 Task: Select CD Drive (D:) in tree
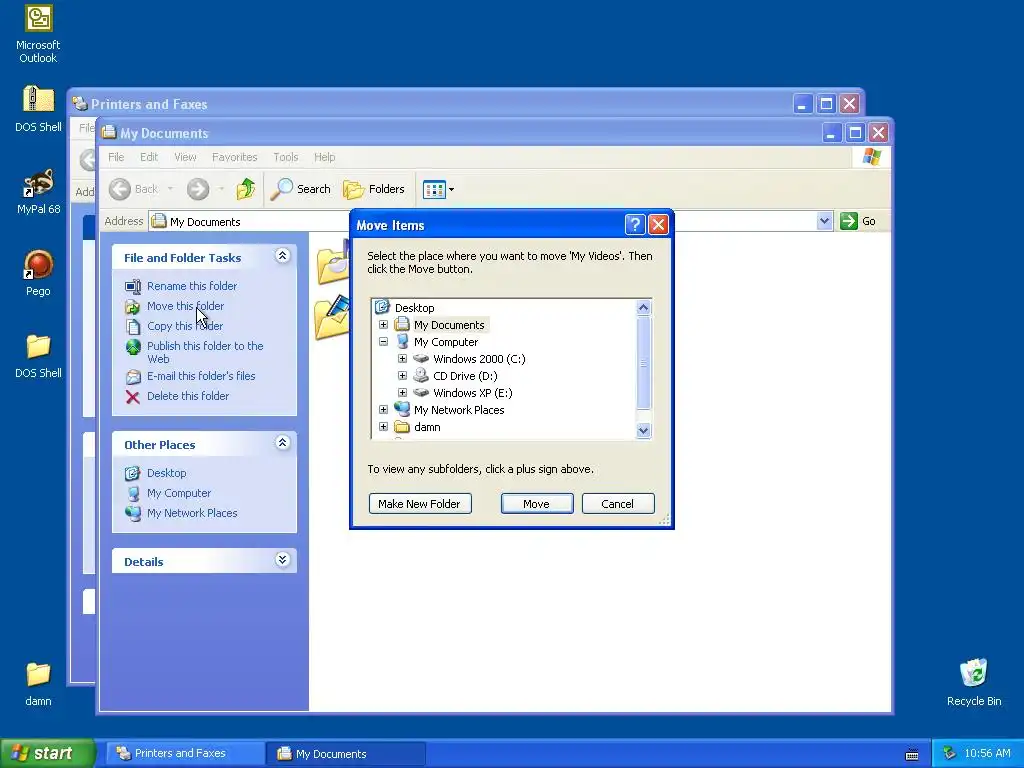[465, 376]
